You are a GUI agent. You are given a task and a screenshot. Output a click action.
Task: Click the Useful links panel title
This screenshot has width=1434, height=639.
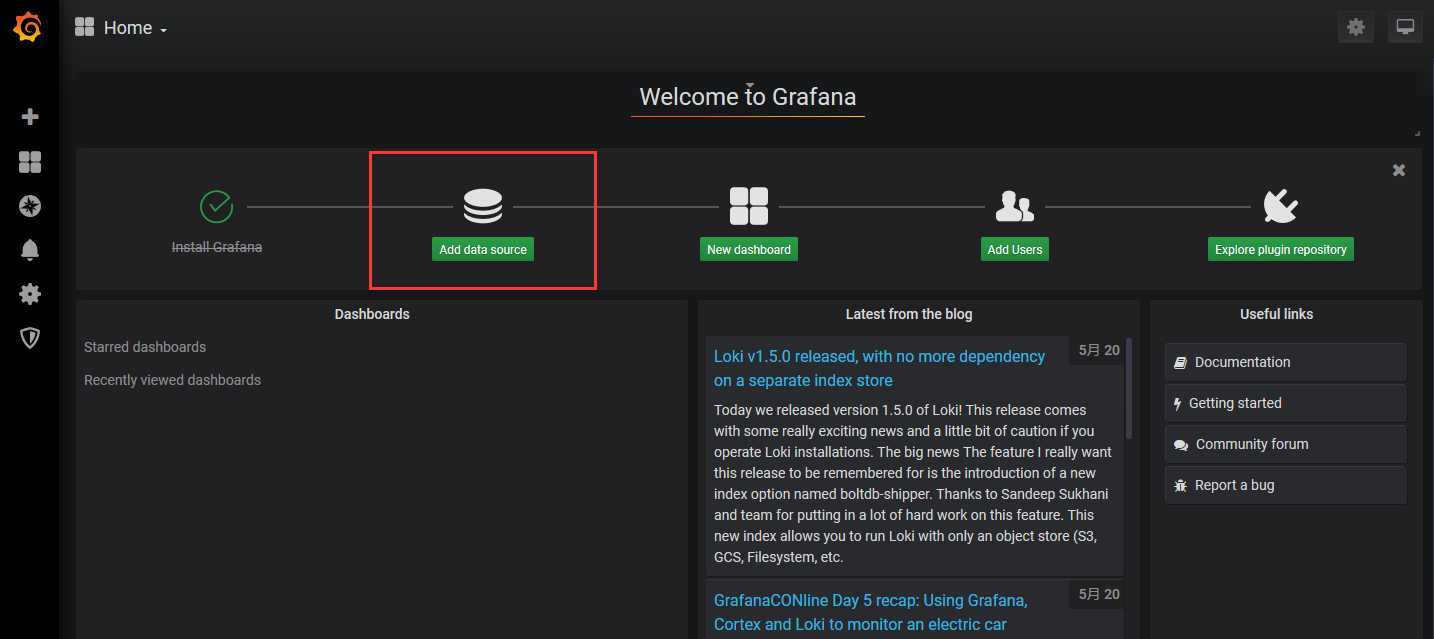click(1277, 314)
